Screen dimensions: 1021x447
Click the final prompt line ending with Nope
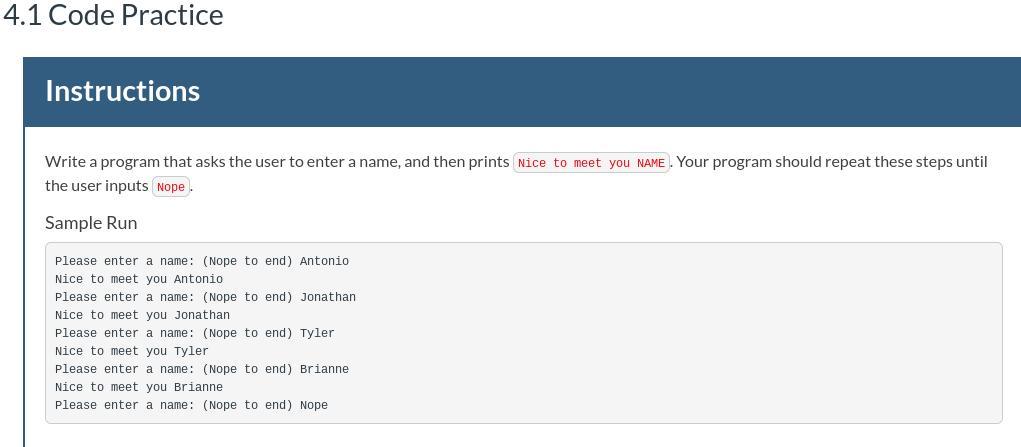click(191, 405)
